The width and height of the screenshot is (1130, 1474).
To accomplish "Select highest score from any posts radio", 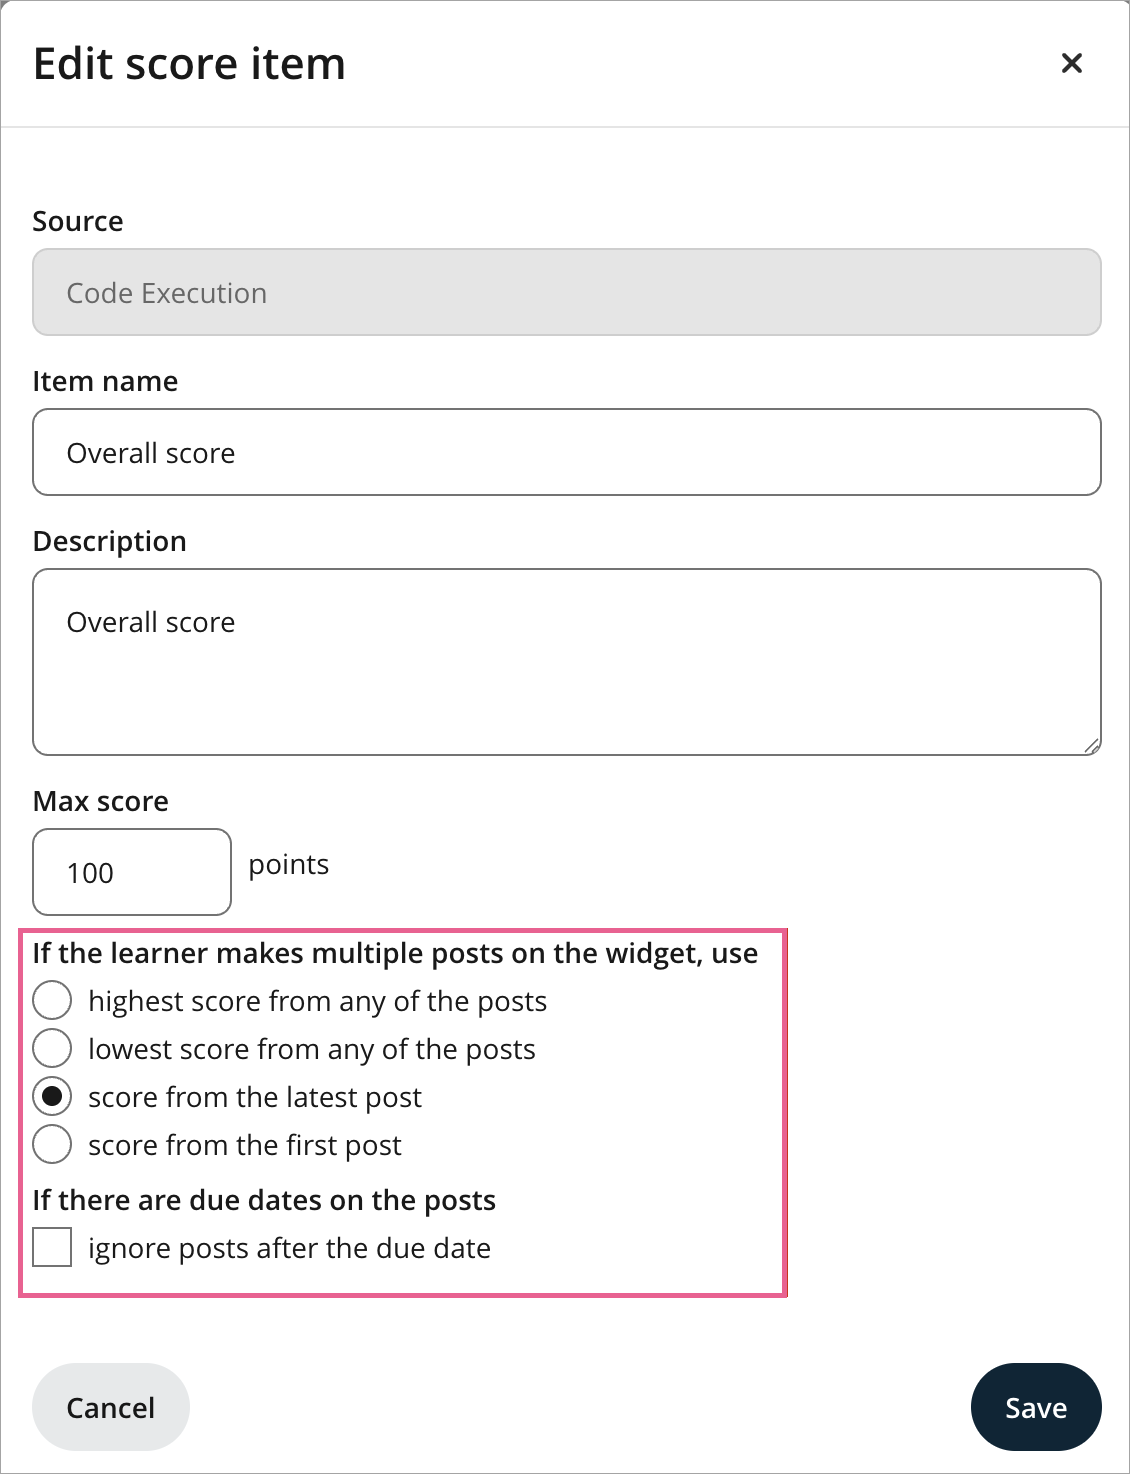I will click(52, 999).
